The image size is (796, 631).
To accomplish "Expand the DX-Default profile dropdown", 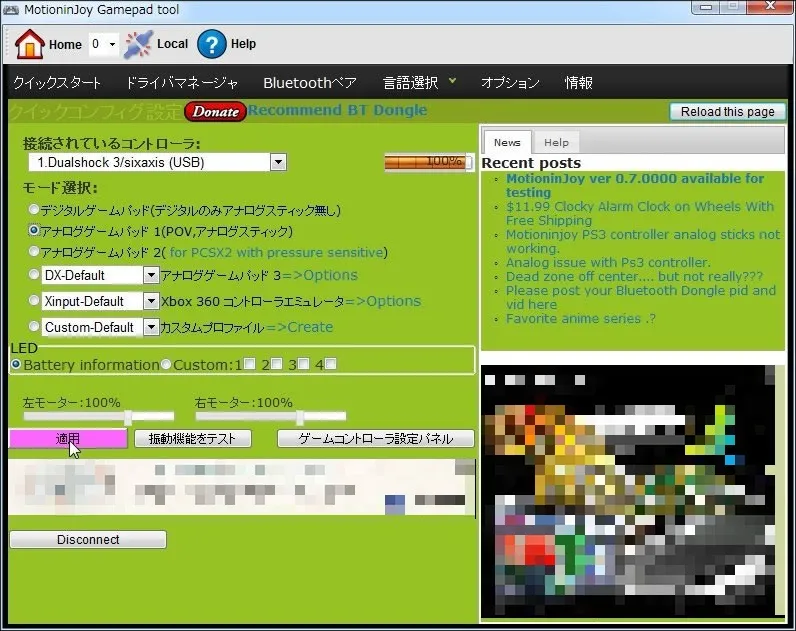I will (x=151, y=275).
